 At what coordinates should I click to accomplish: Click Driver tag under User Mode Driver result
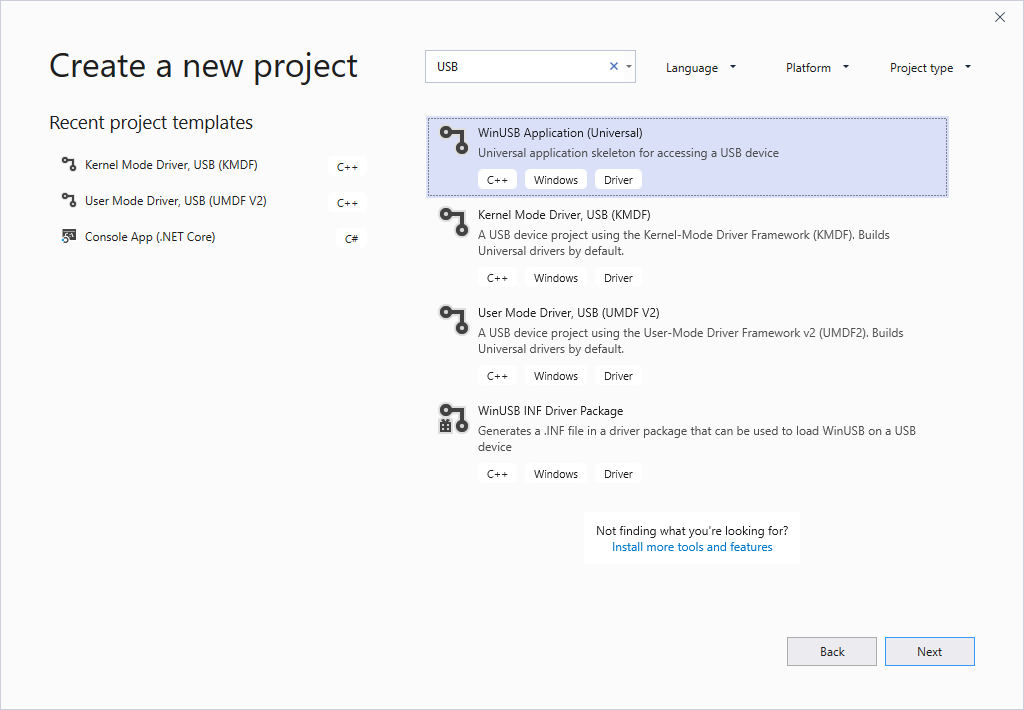click(618, 376)
